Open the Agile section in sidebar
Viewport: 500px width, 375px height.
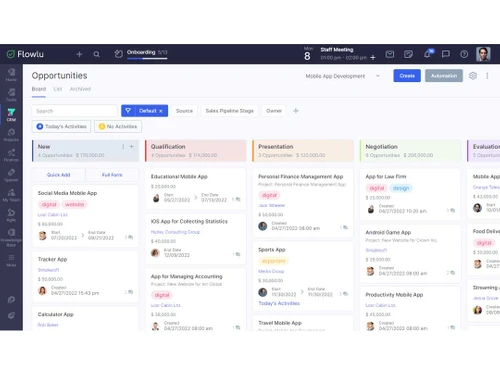coord(11,215)
